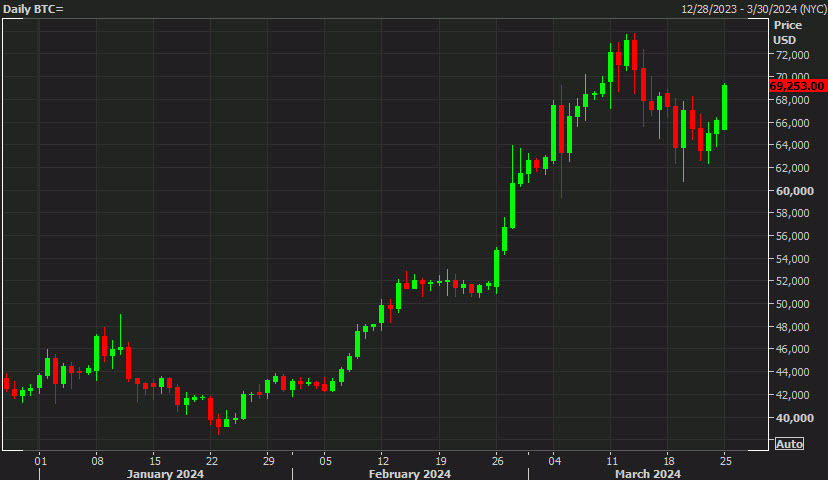This screenshot has height=480, width=828.
Task: Click the 48,000 price axis label
Action: point(792,327)
